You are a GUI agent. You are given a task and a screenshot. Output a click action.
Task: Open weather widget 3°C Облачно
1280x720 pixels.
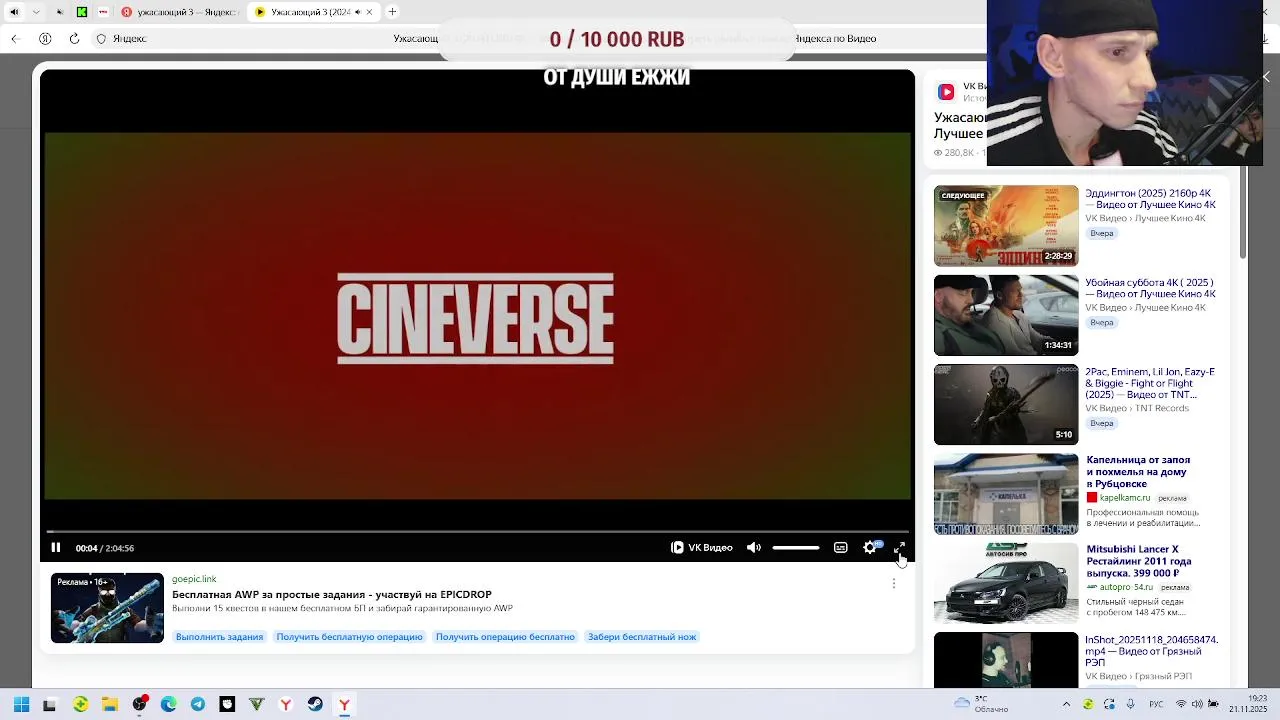(982, 704)
